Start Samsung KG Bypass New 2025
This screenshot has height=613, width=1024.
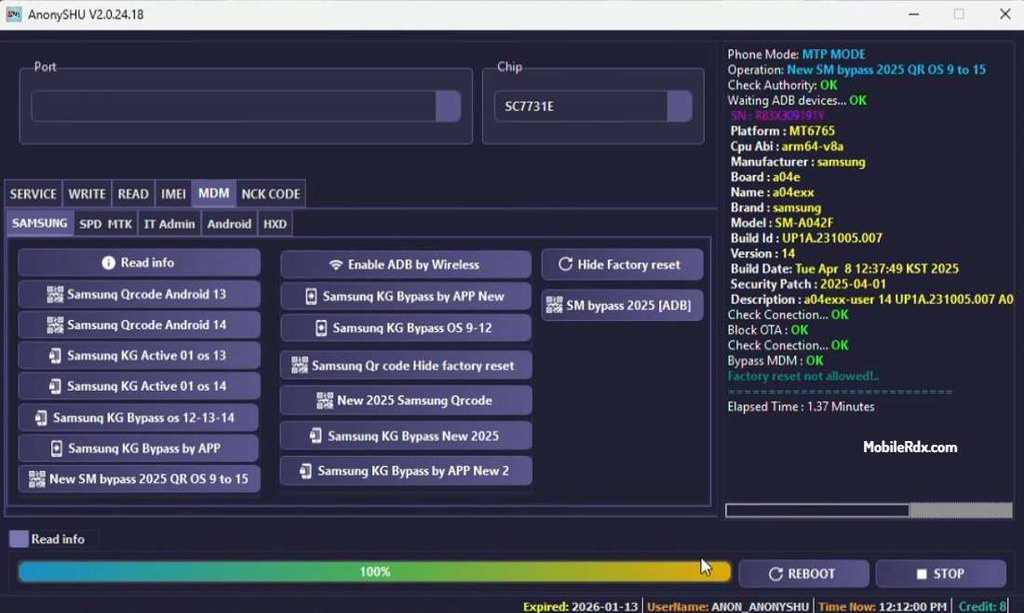point(406,436)
